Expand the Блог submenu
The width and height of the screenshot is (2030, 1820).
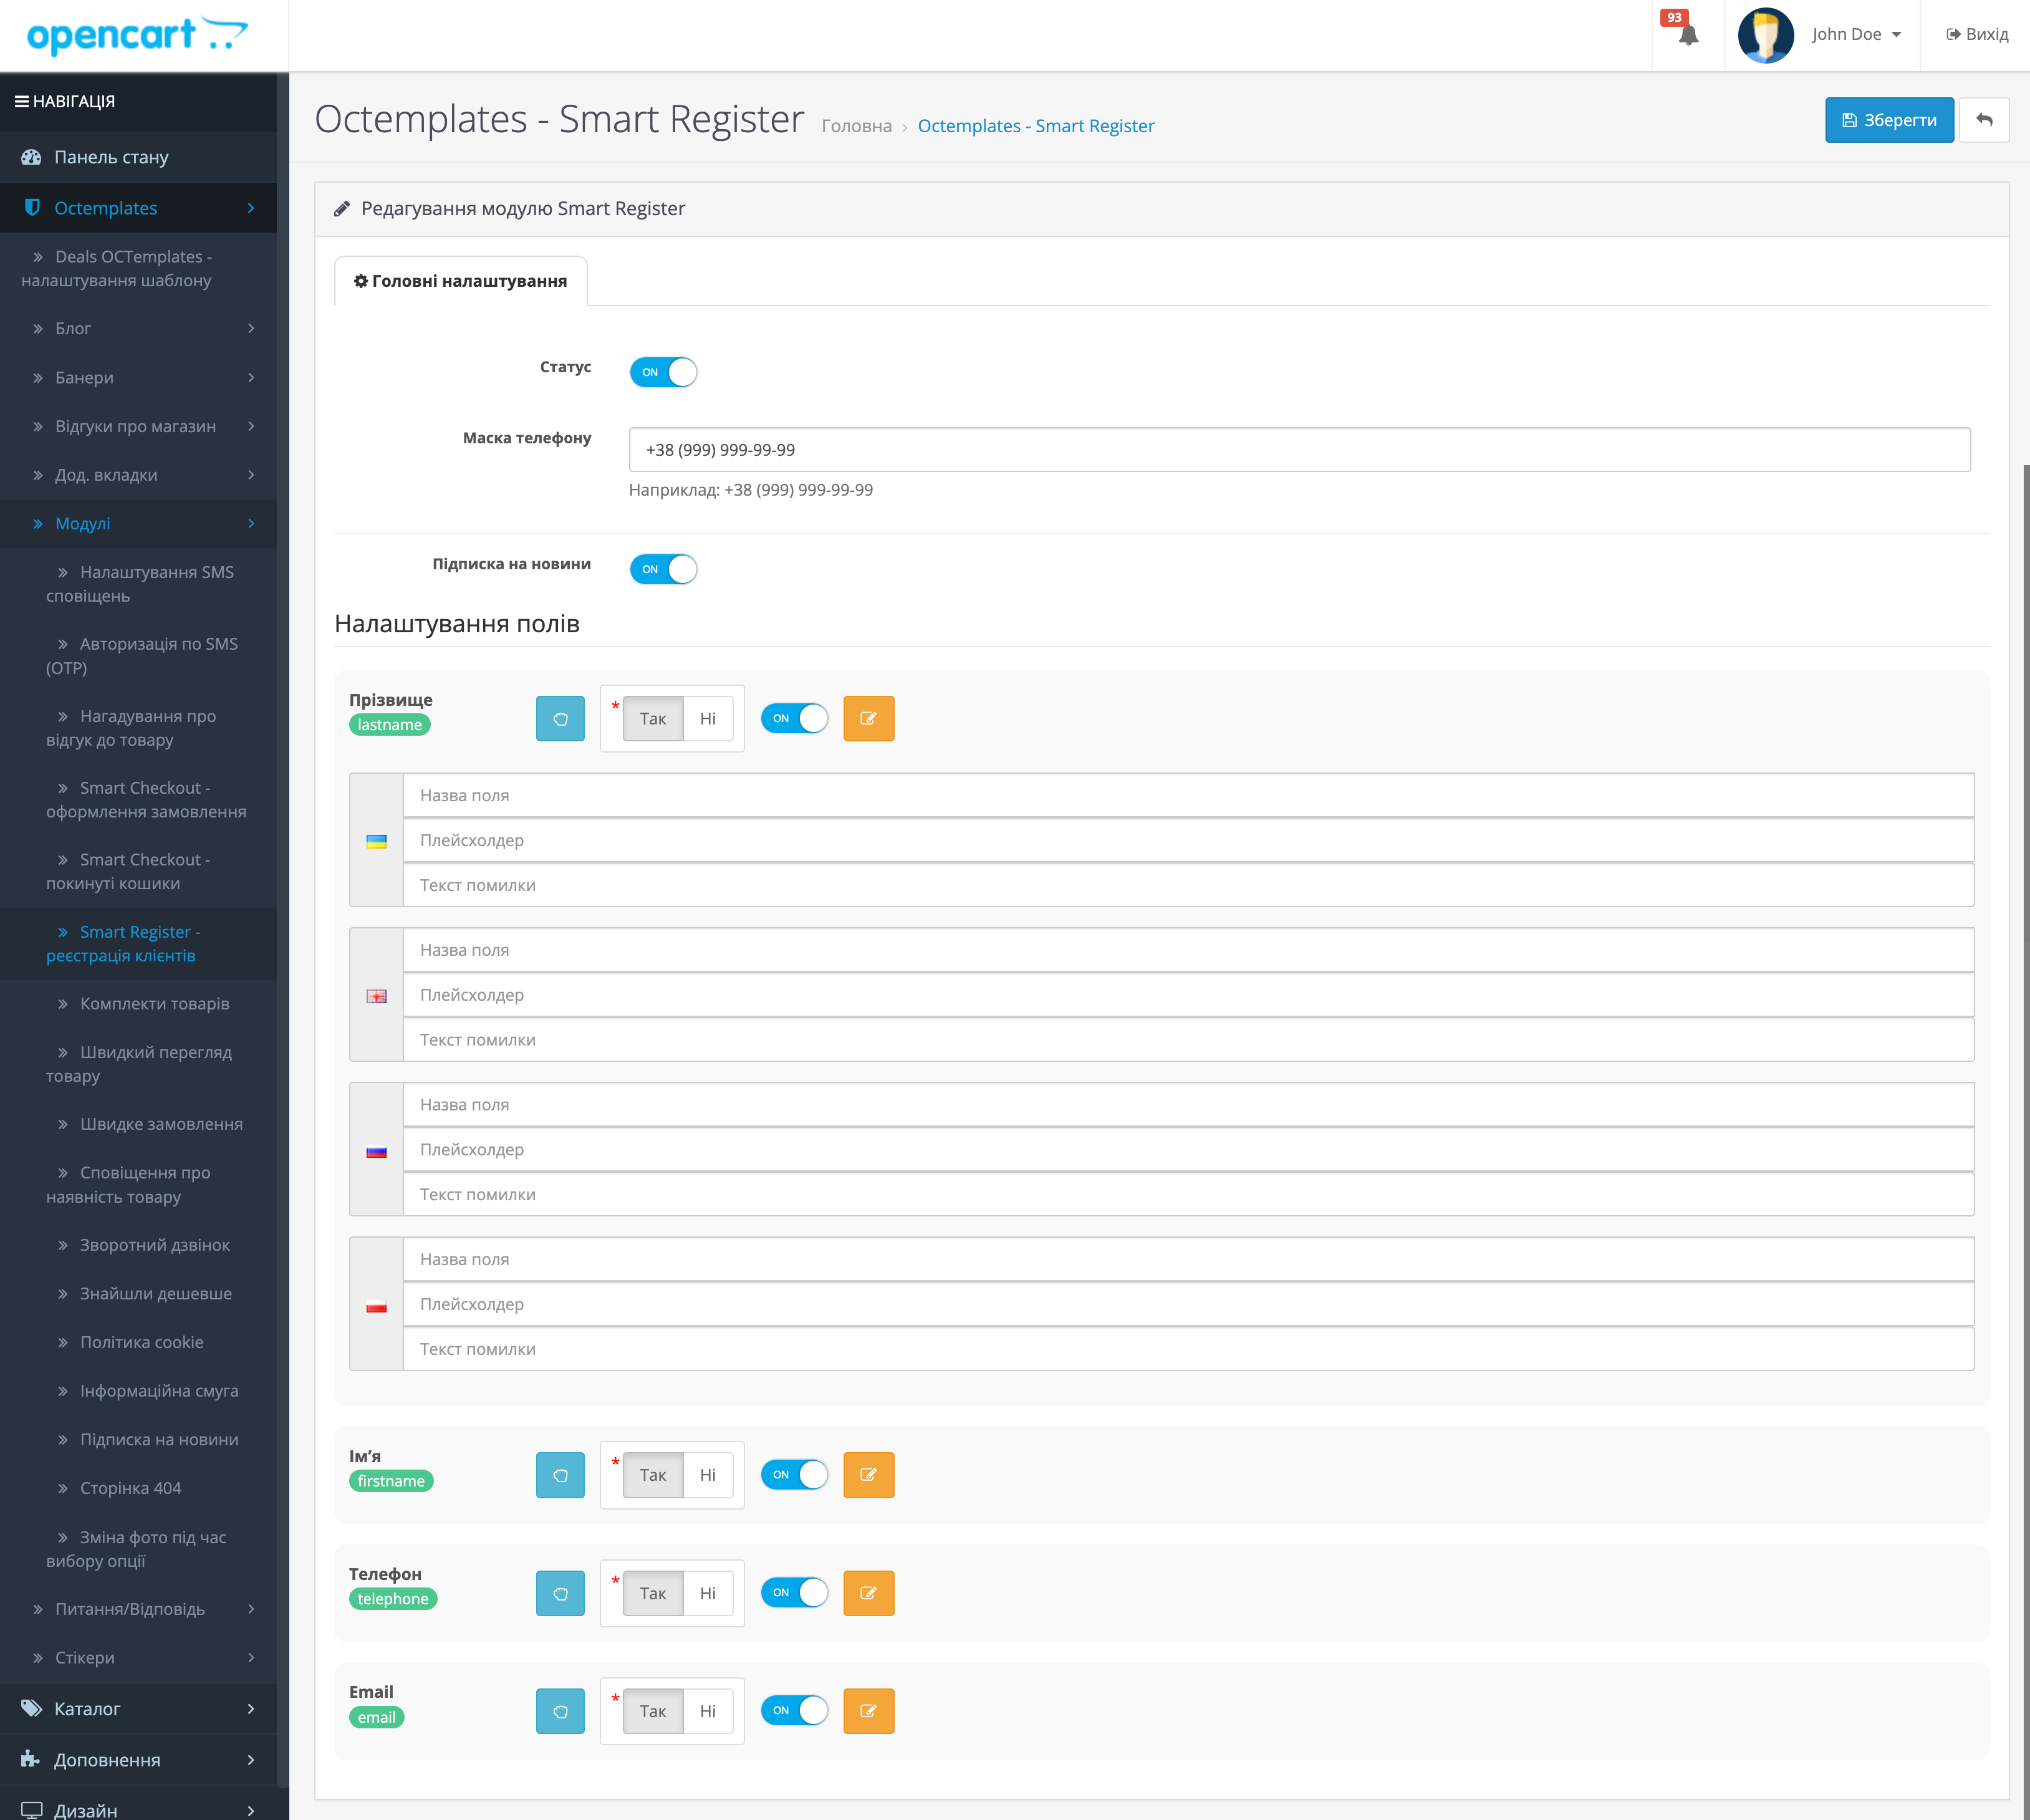point(138,328)
